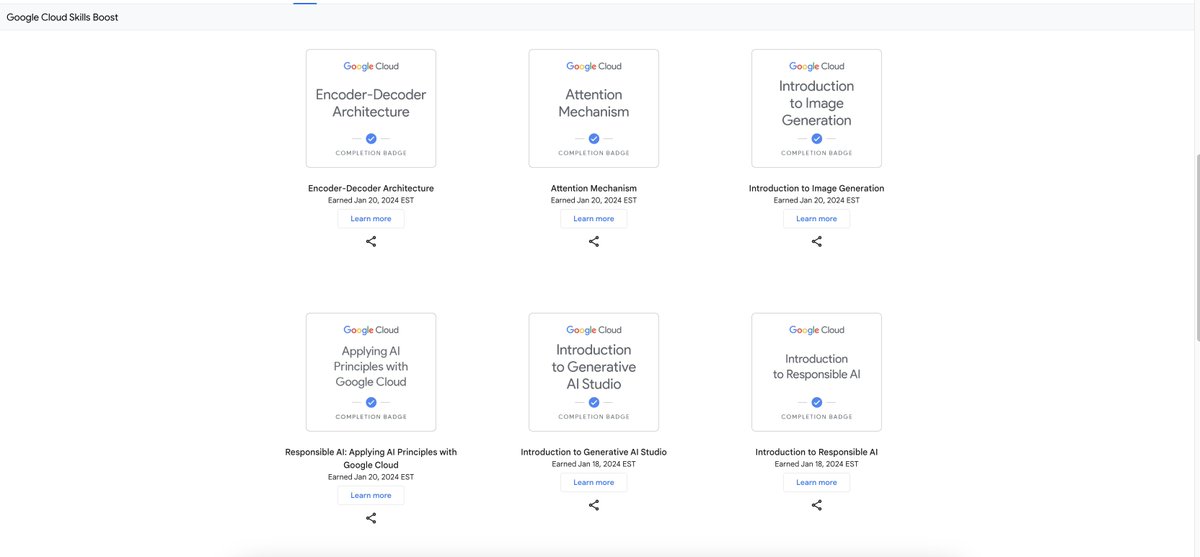
Task: Learn more about Attention Mechanism
Action: pos(594,219)
